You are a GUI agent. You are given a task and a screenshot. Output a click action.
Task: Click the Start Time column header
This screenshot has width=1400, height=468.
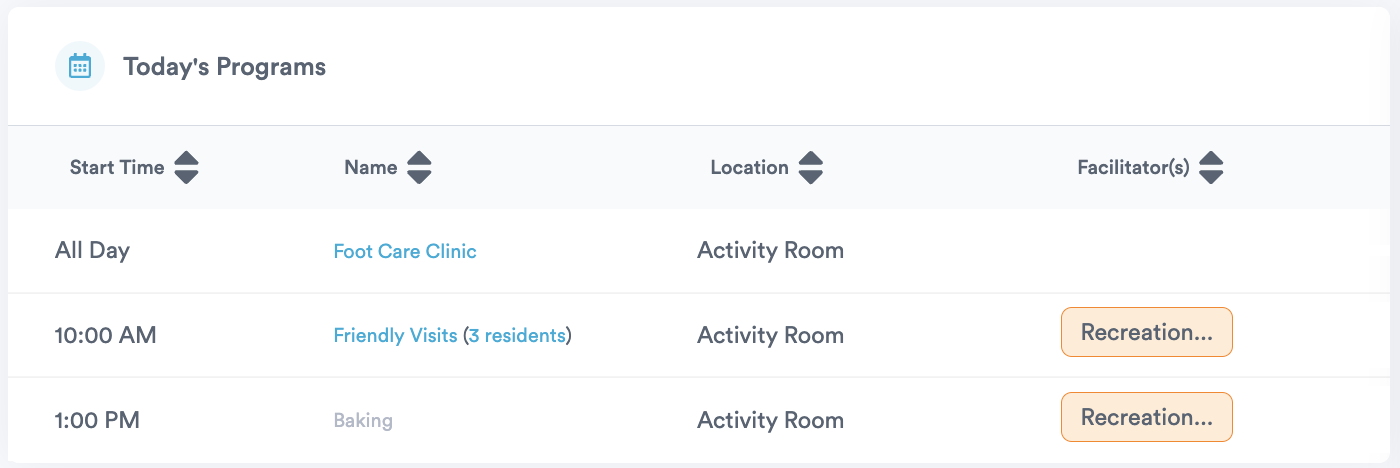pos(117,168)
